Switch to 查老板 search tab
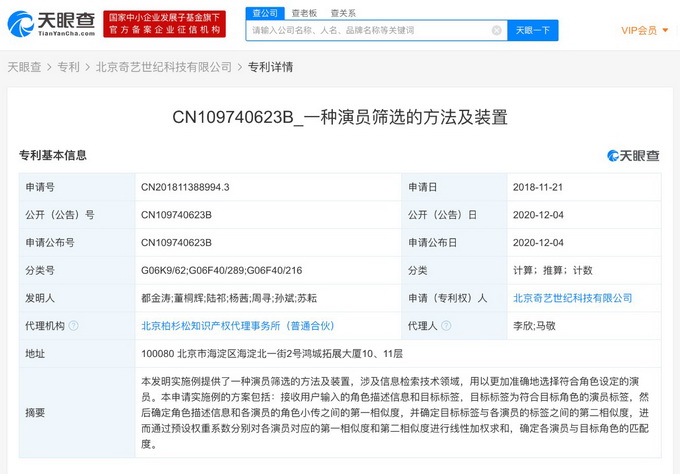 (304, 13)
